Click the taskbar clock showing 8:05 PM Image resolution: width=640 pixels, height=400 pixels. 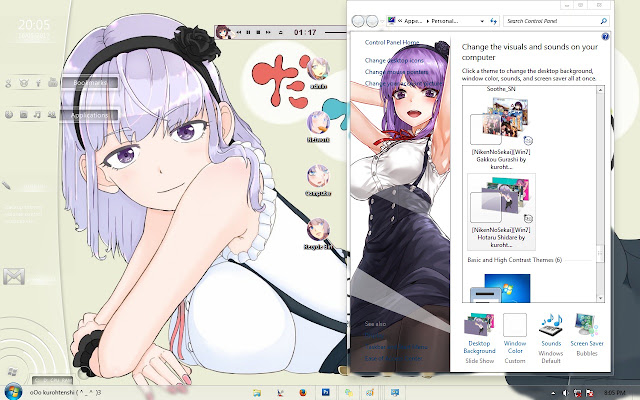coord(614,393)
